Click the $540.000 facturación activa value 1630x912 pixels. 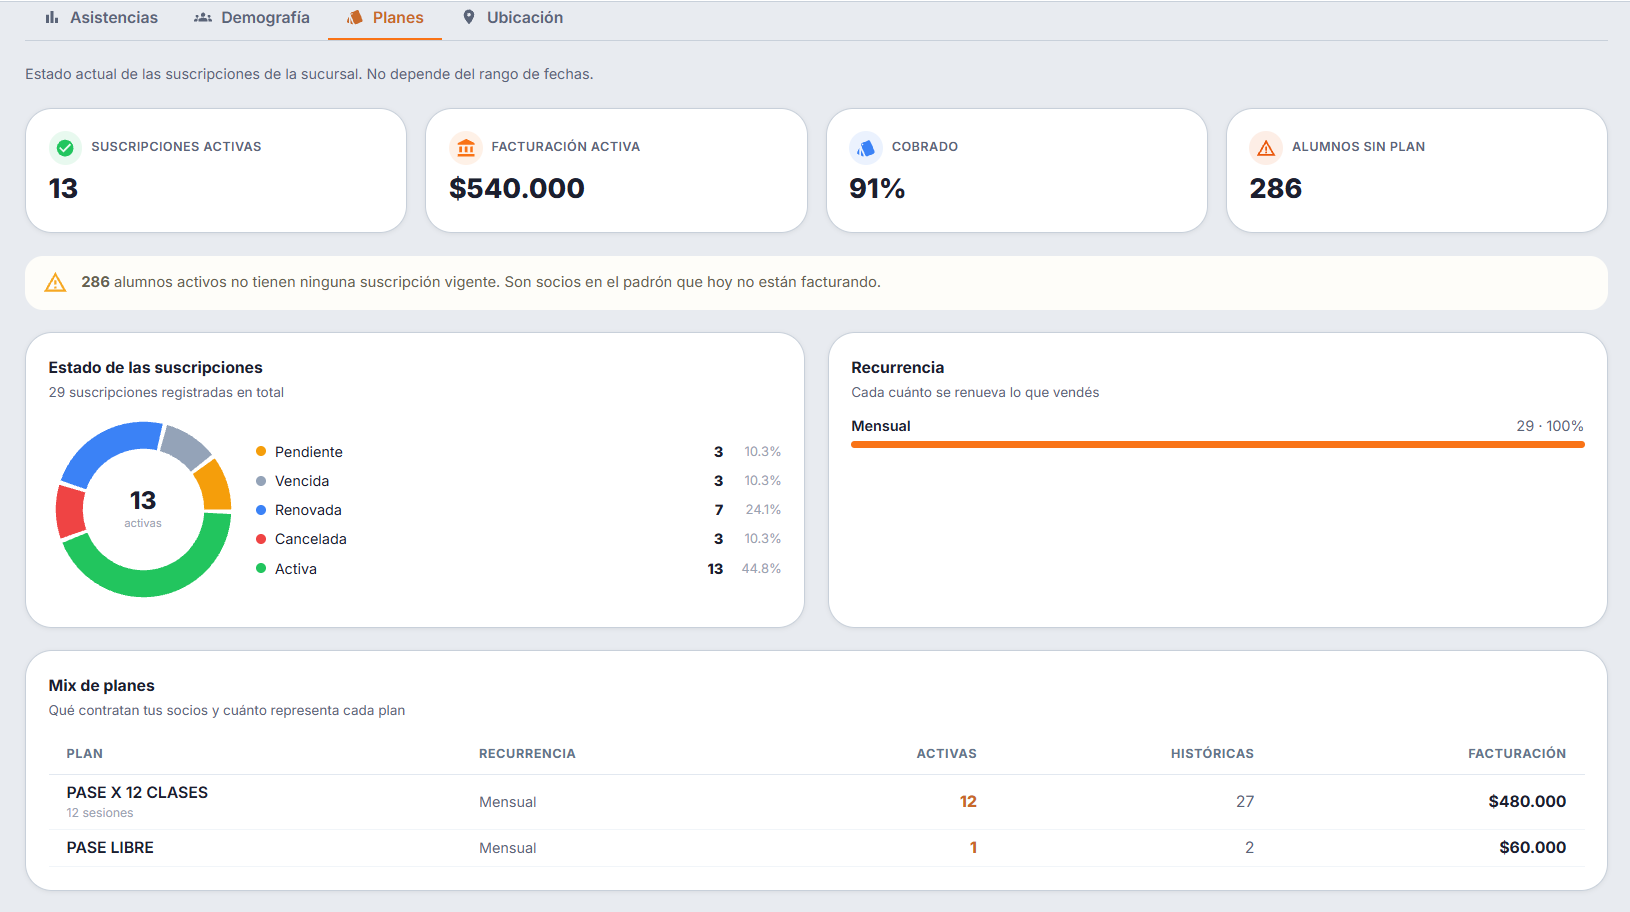517,188
